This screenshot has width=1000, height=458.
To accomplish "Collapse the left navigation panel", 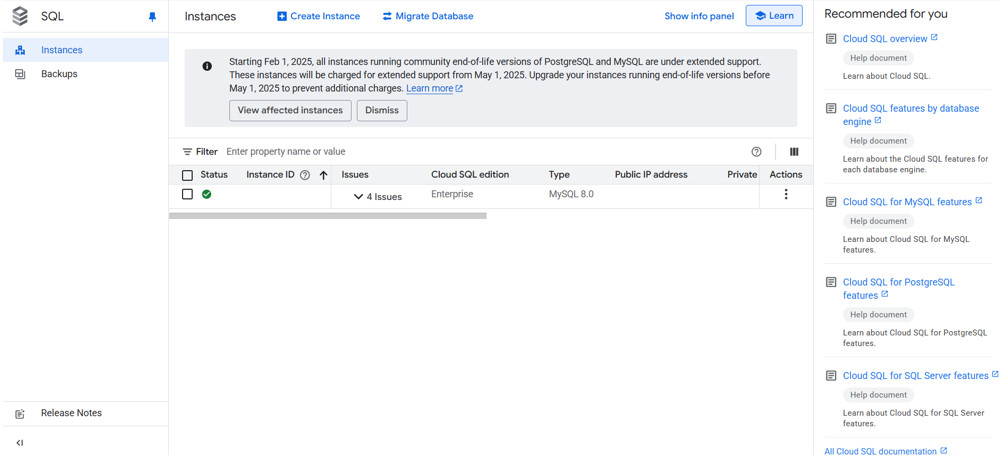I will 20,442.
